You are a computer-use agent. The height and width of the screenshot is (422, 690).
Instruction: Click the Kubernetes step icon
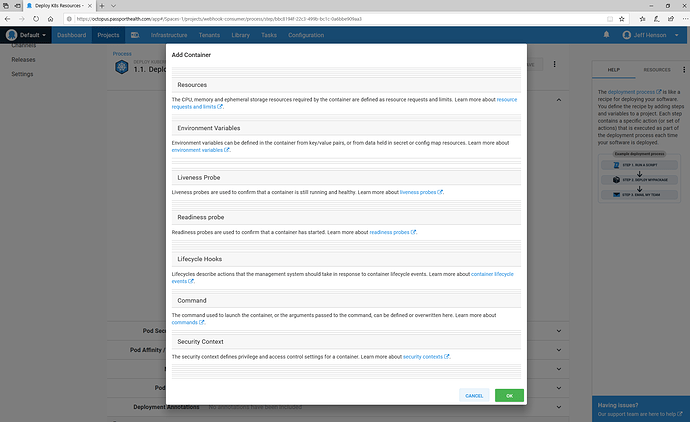[x=121, y=67]
